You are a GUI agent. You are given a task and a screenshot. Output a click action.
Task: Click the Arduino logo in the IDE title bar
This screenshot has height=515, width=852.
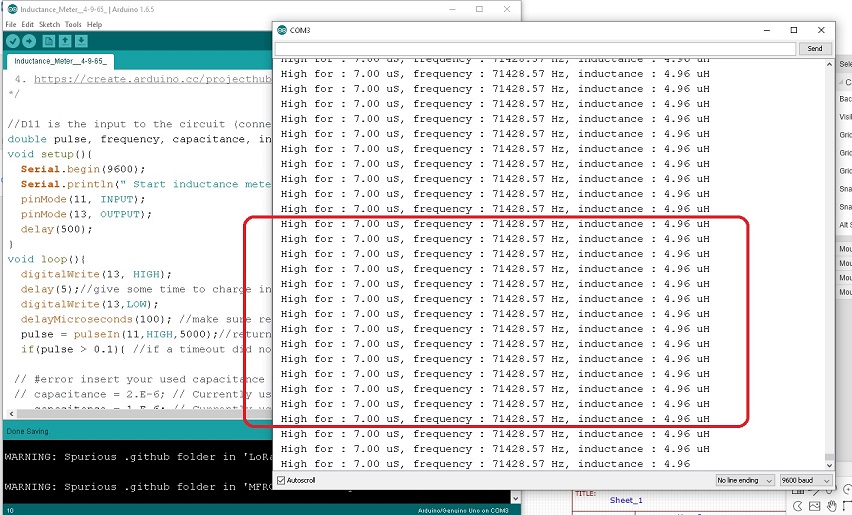tap(12, 9)
